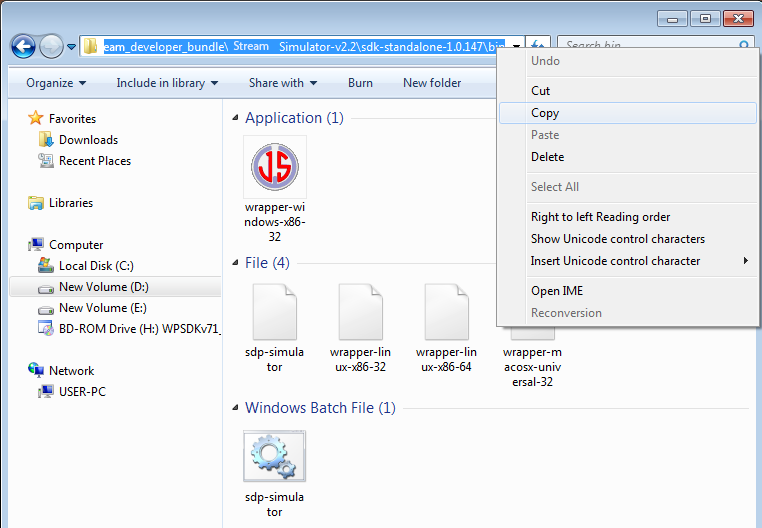Select USER-PC under Network
The width and height of the screenshot is (762, 528).
point(82,392)
